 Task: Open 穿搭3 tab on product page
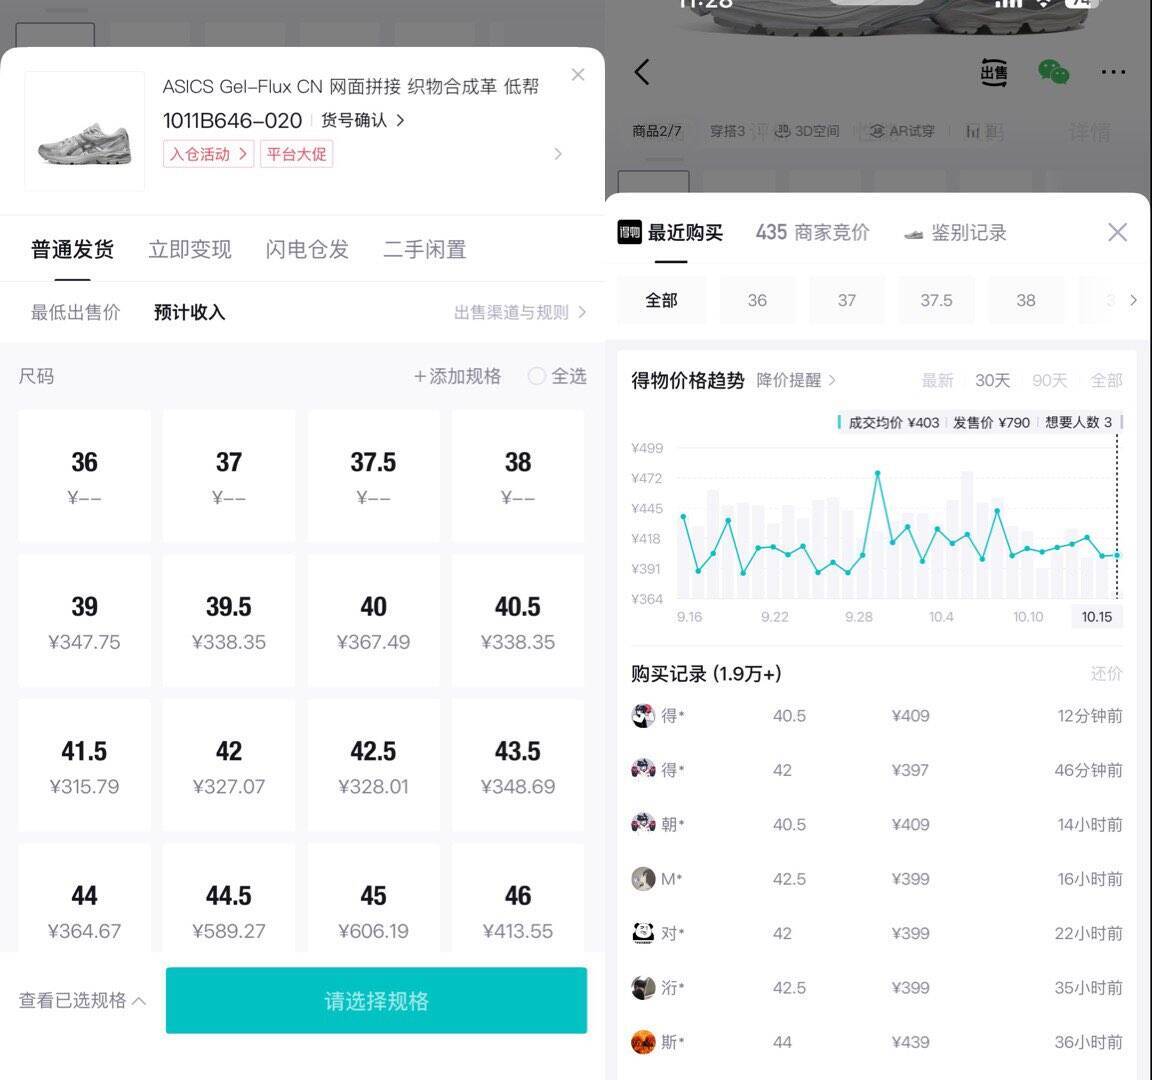727,131
